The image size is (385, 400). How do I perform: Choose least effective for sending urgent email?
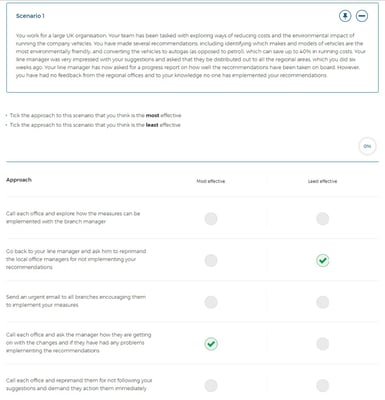pos(323,302)
